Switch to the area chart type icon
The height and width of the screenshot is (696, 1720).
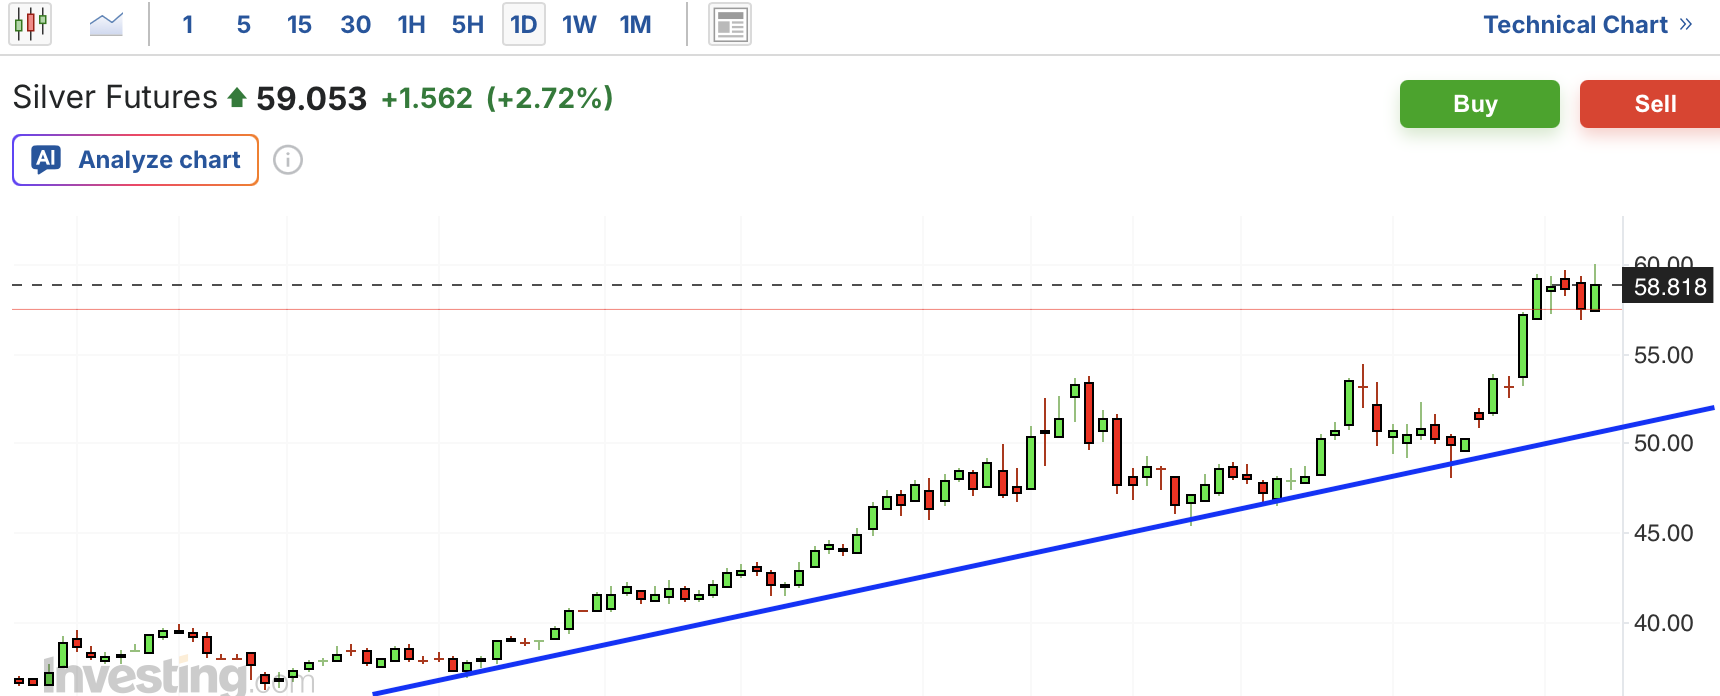106,24
